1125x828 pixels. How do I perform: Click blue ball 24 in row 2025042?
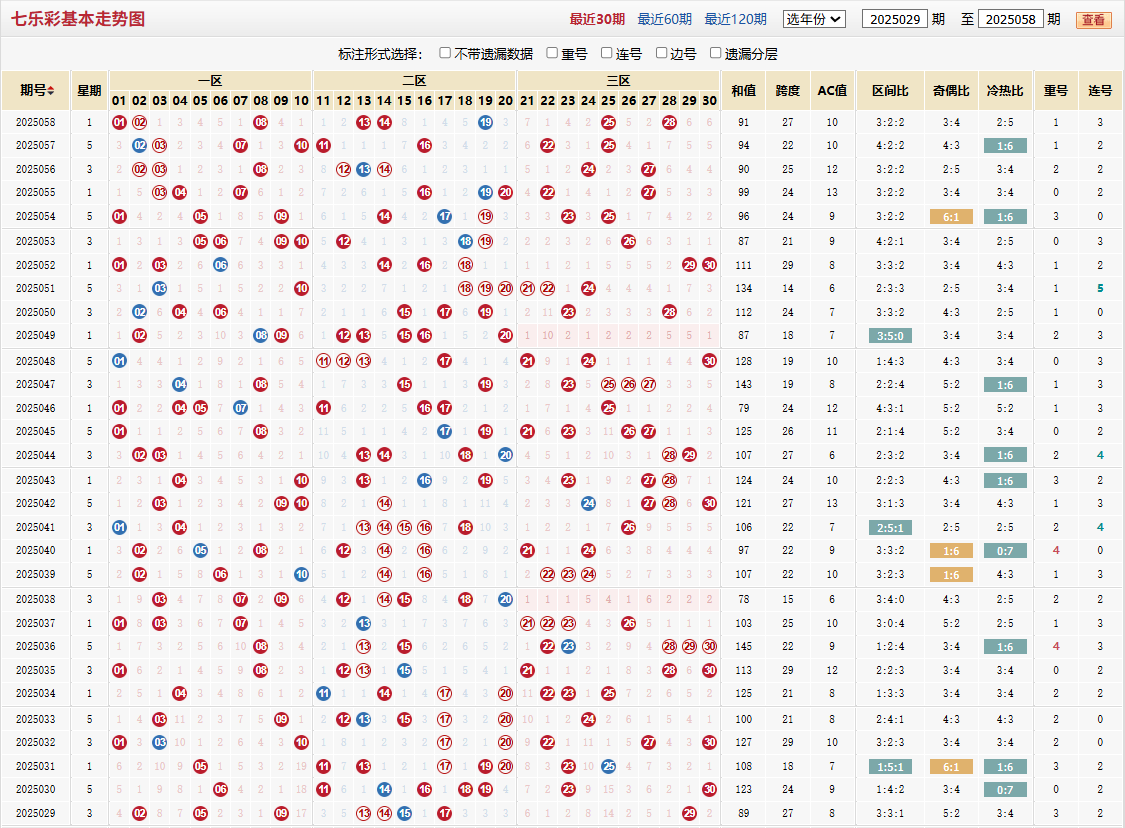point(588,503)
